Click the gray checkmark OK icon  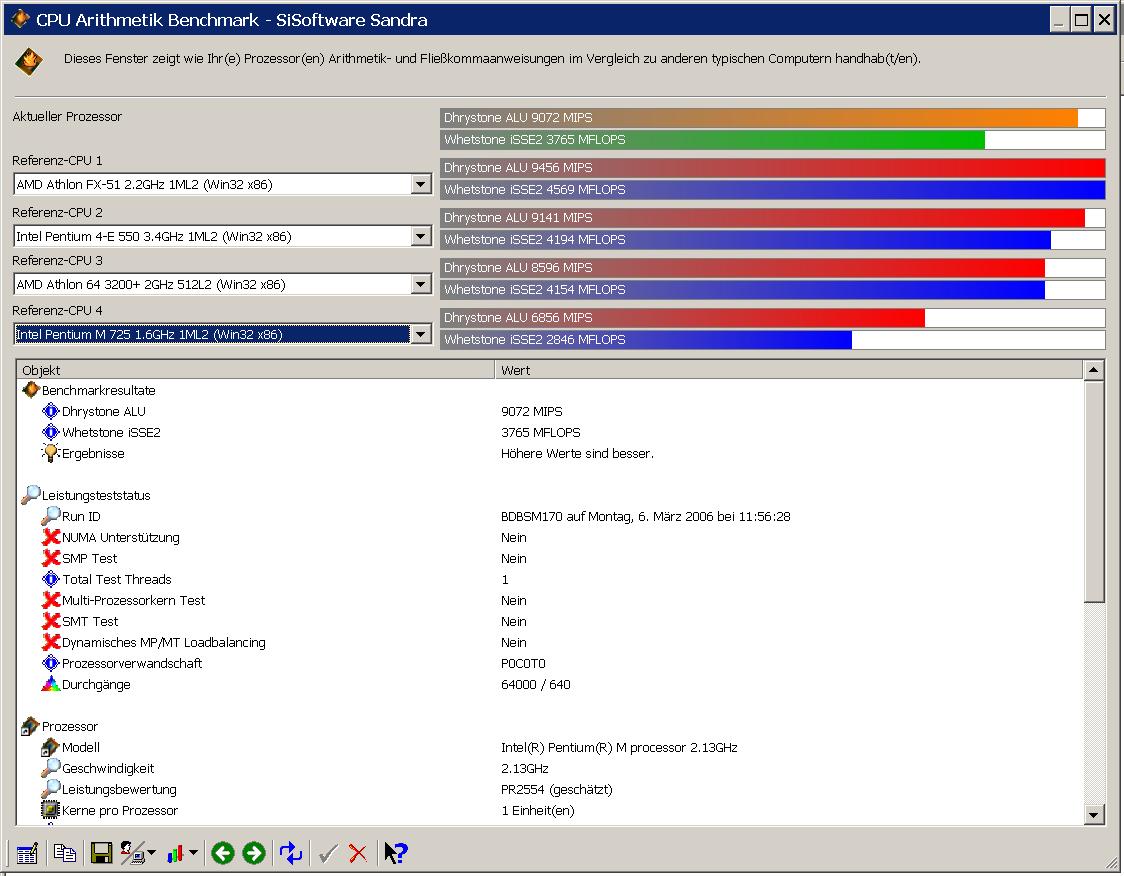click(328, 853)
